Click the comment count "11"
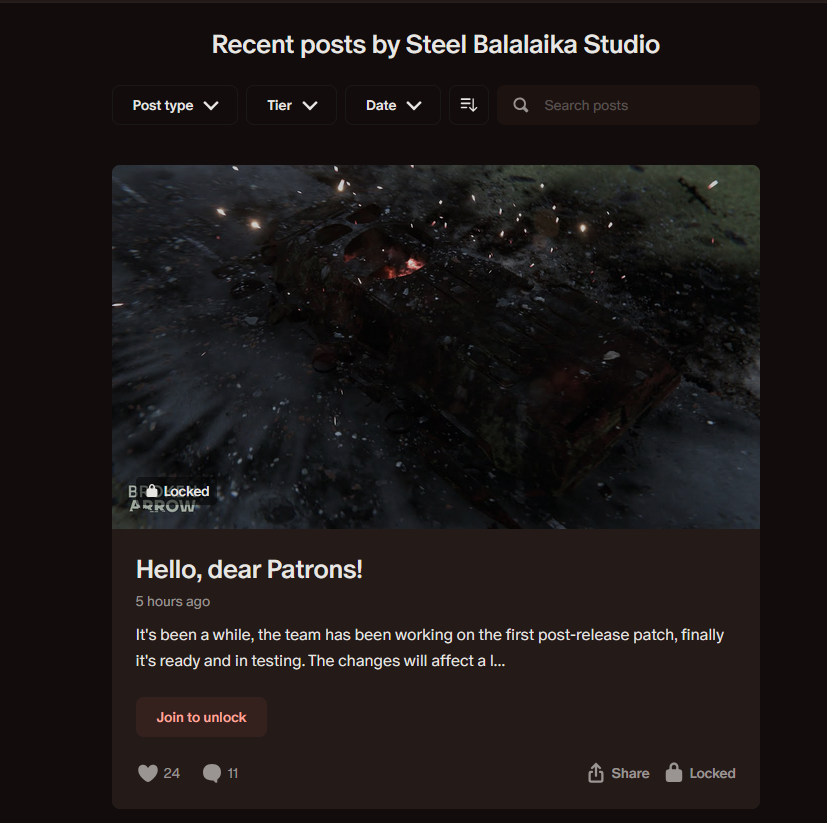Viewport: 827px width, 823px height. click(x=233, y=773)
